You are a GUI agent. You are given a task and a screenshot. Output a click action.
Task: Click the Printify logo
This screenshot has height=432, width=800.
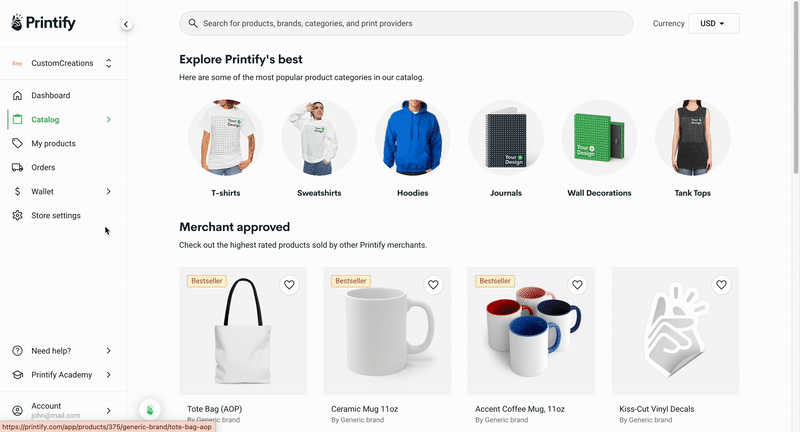[43, 22]
